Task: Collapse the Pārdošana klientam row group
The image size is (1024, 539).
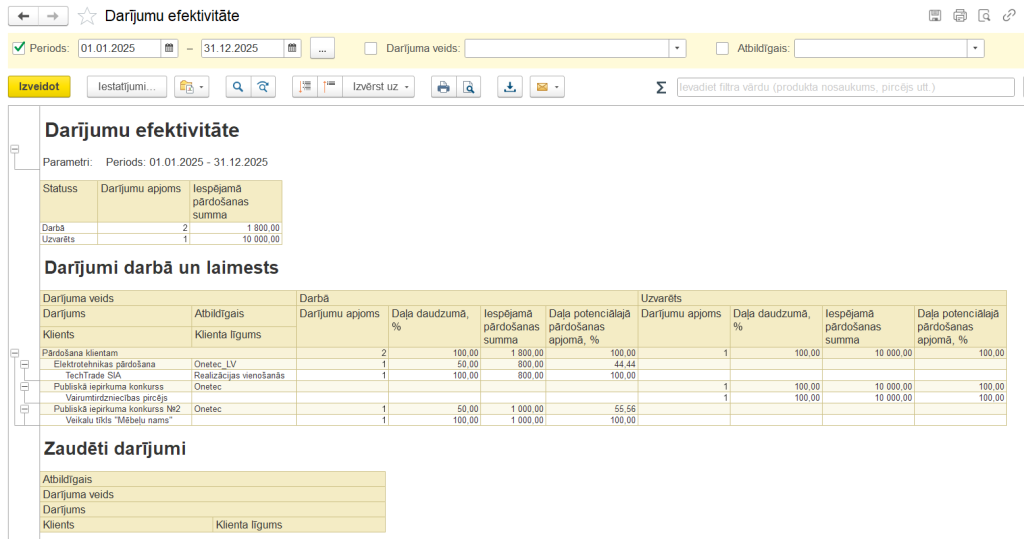Action: coord(14,353)
